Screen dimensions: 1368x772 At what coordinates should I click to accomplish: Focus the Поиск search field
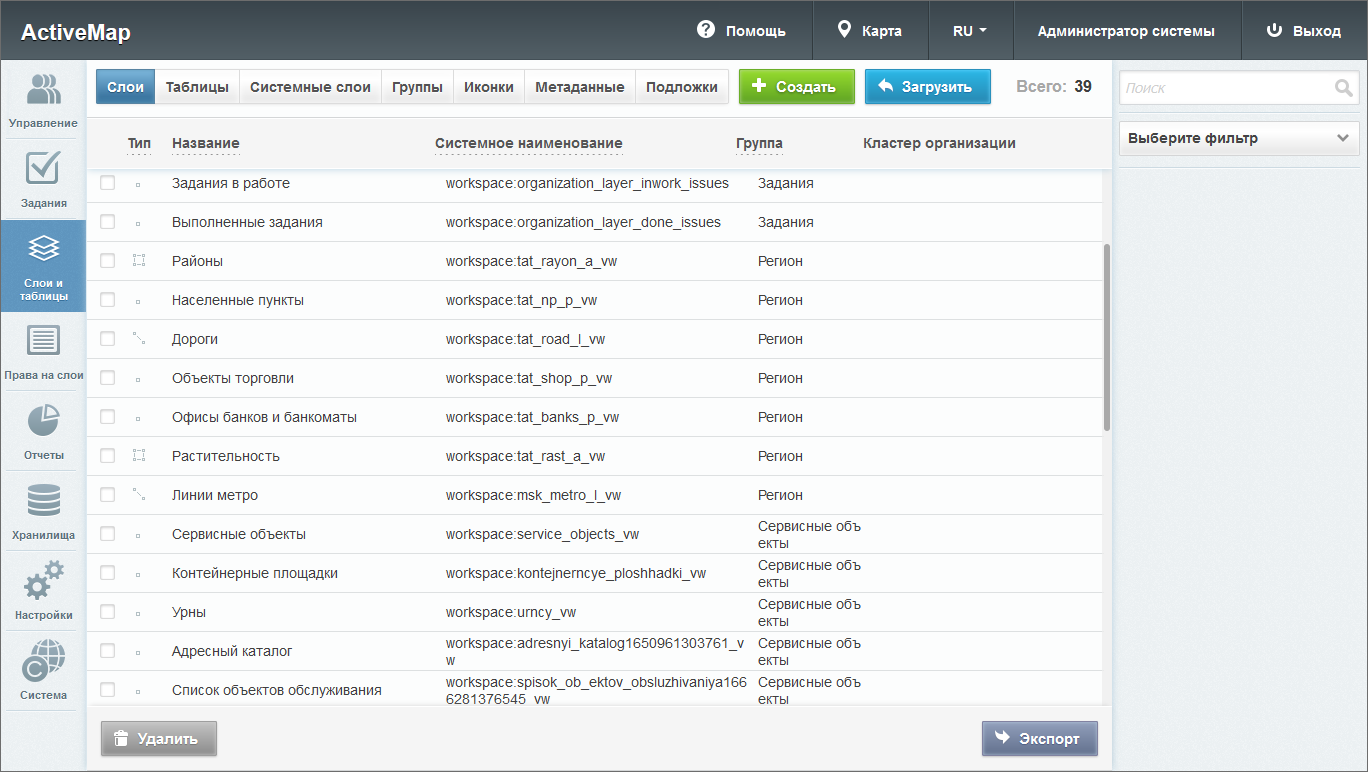coord(1226,88)
